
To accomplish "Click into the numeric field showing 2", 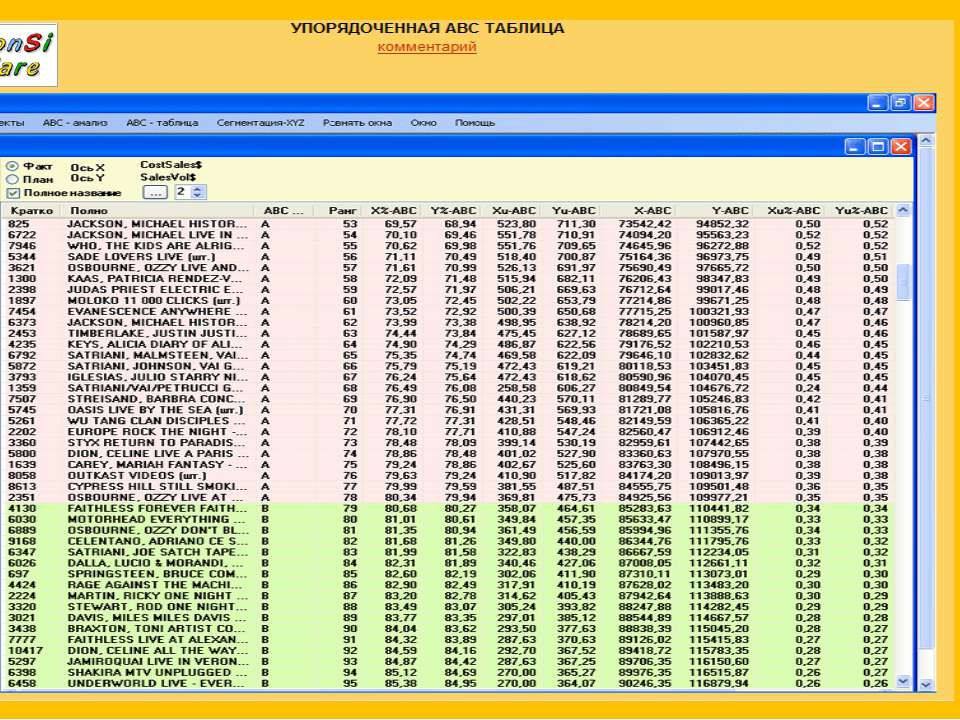I will 182,192.
